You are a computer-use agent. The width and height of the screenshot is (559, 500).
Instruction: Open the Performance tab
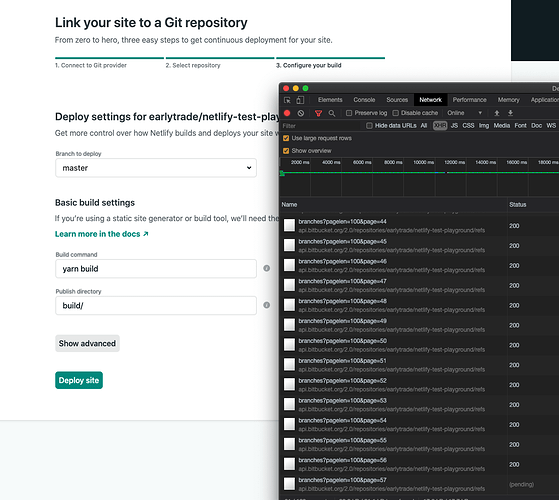click(470, 100)
